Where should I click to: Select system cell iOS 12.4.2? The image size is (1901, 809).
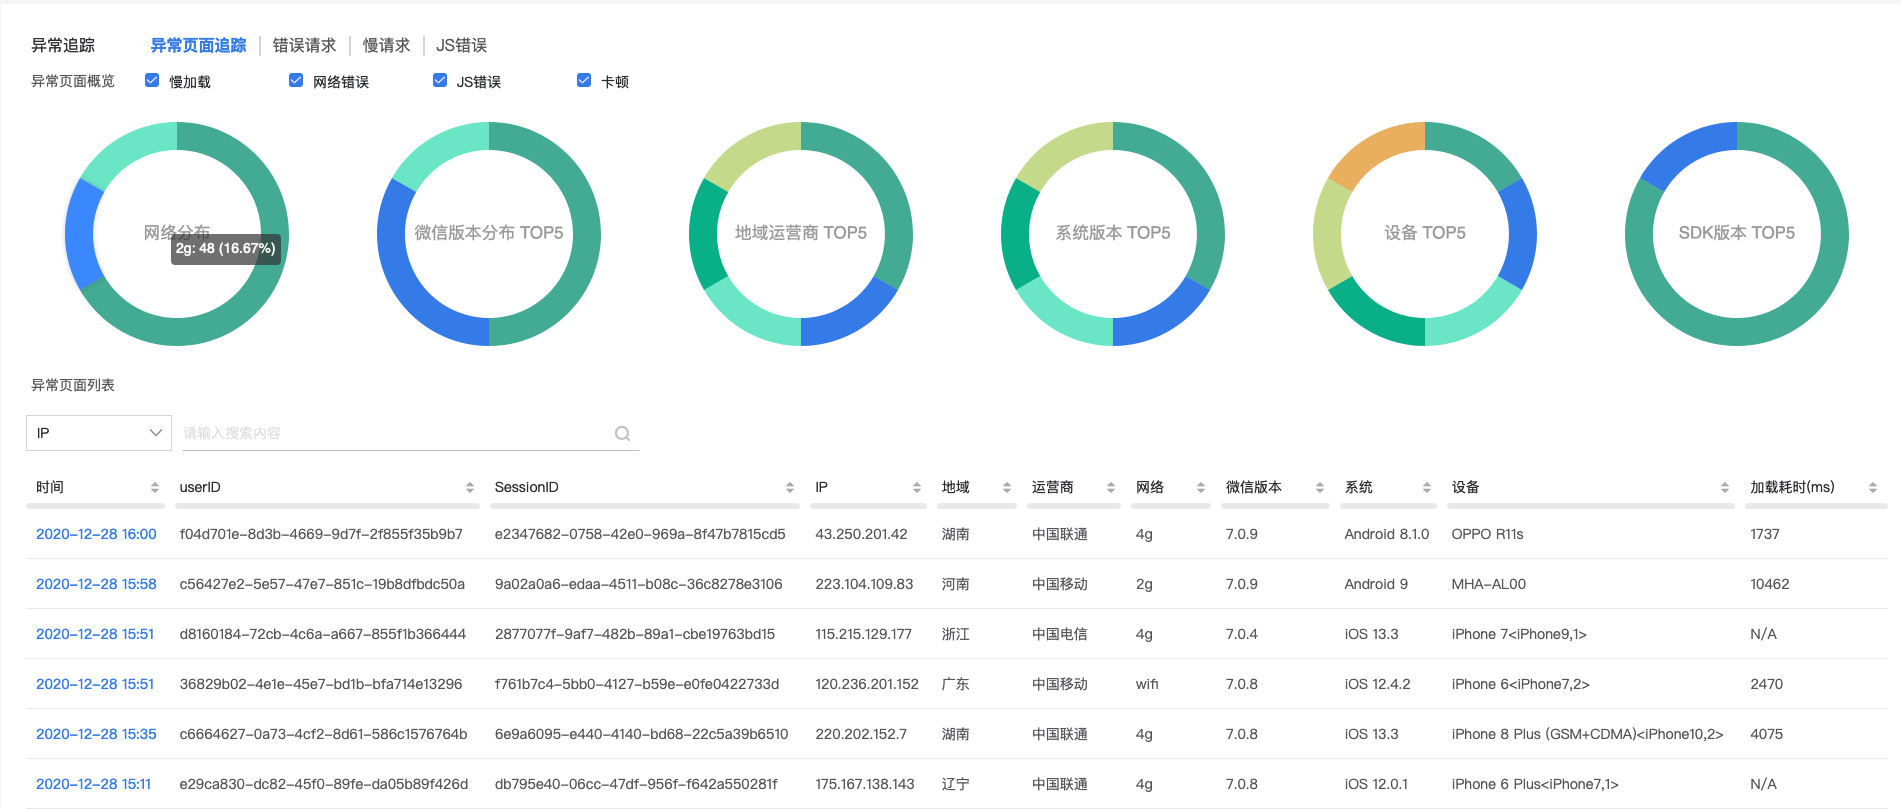tap(1377, 684)
